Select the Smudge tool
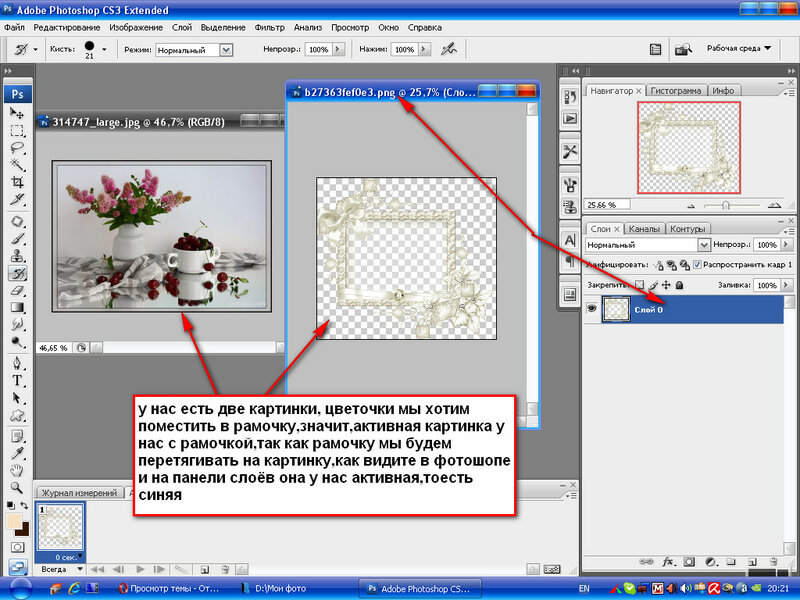 point(17,324)
